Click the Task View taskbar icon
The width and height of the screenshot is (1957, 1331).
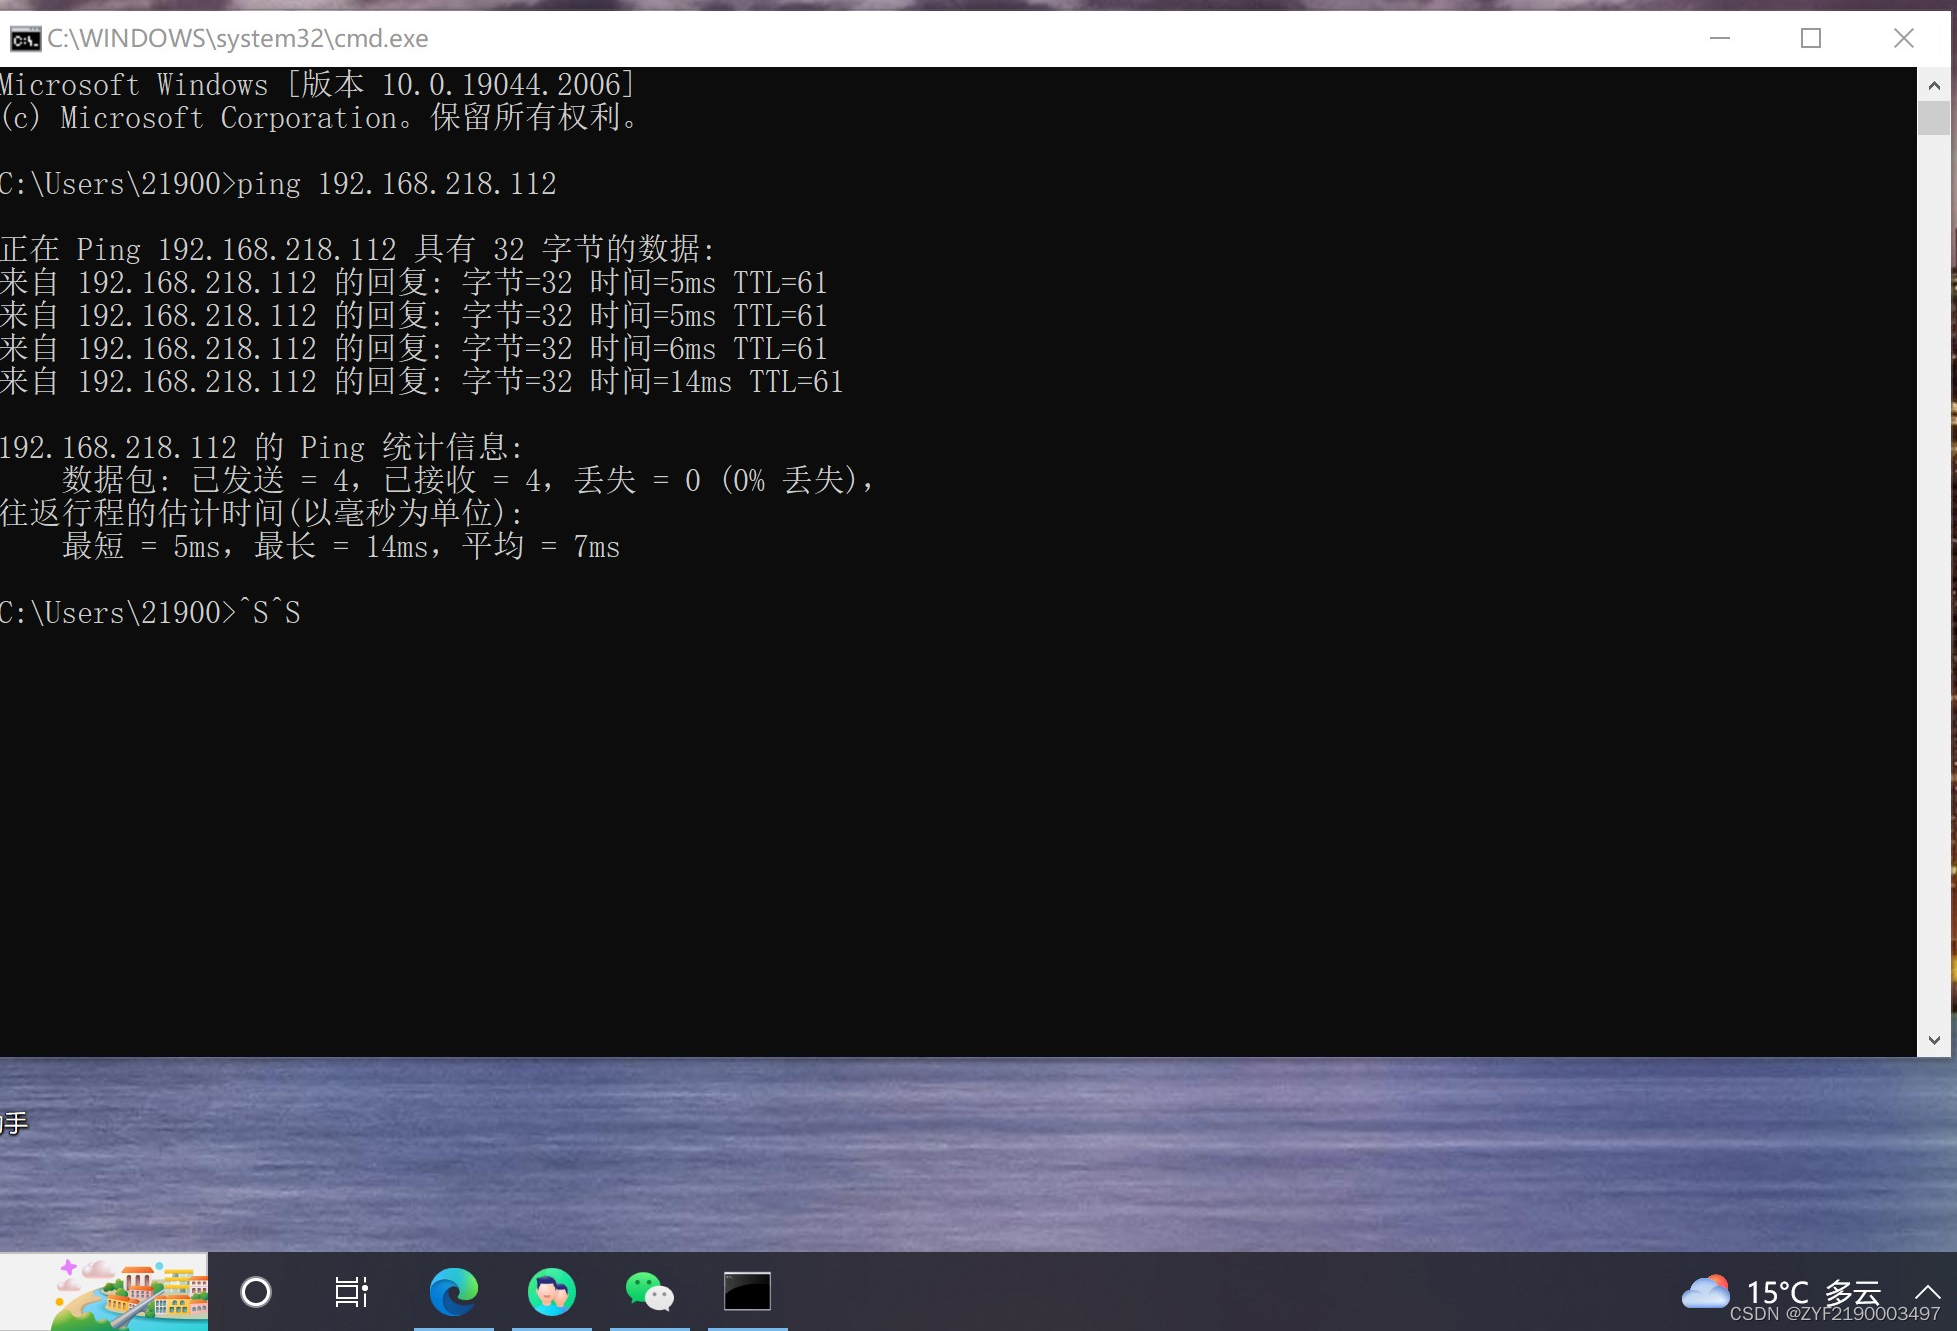pos(351,1291)
